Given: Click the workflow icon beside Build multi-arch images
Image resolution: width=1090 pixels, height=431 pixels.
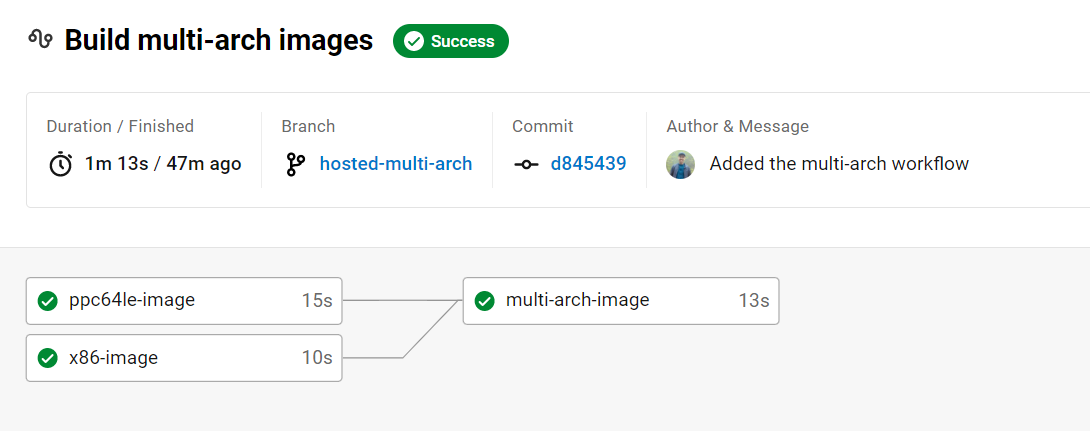Looking at the screenshot, I should [x=40, y=40].
